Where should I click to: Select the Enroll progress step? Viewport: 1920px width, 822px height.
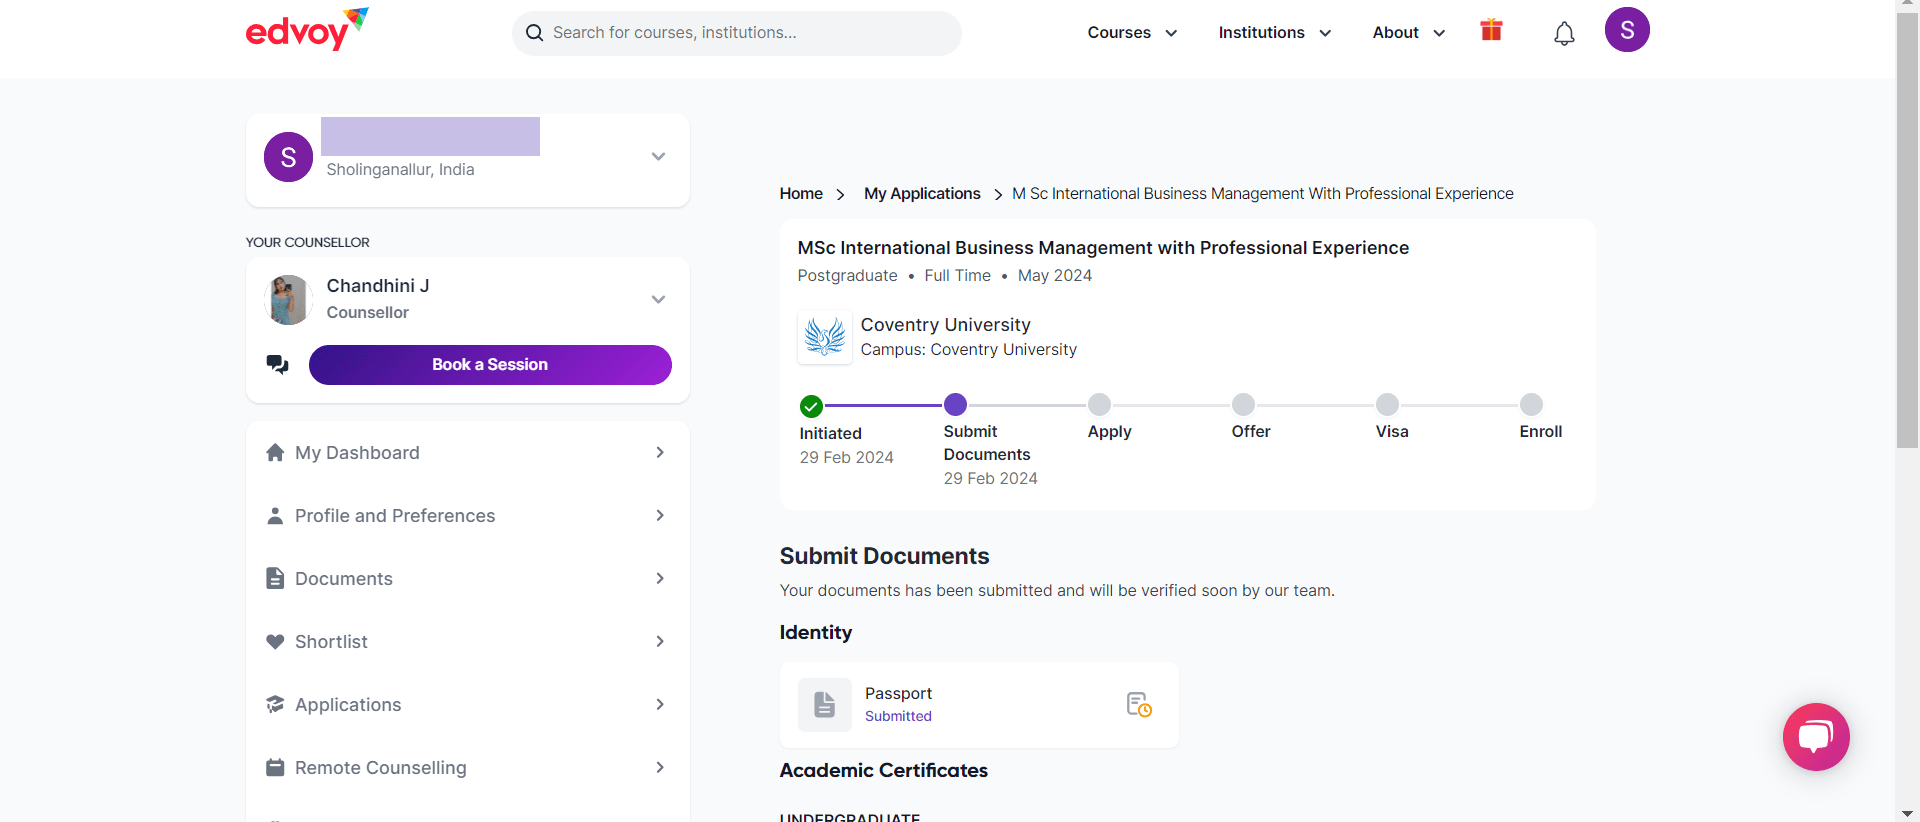(1531, 404)
